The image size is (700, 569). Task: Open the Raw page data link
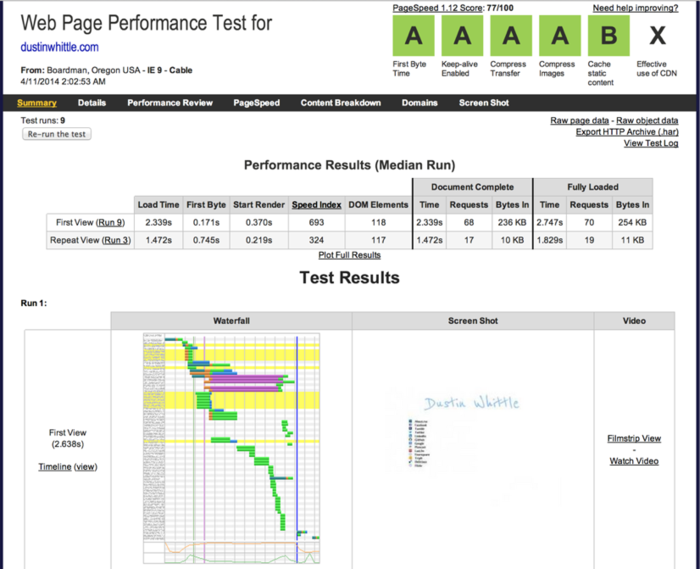pos(579,120)
